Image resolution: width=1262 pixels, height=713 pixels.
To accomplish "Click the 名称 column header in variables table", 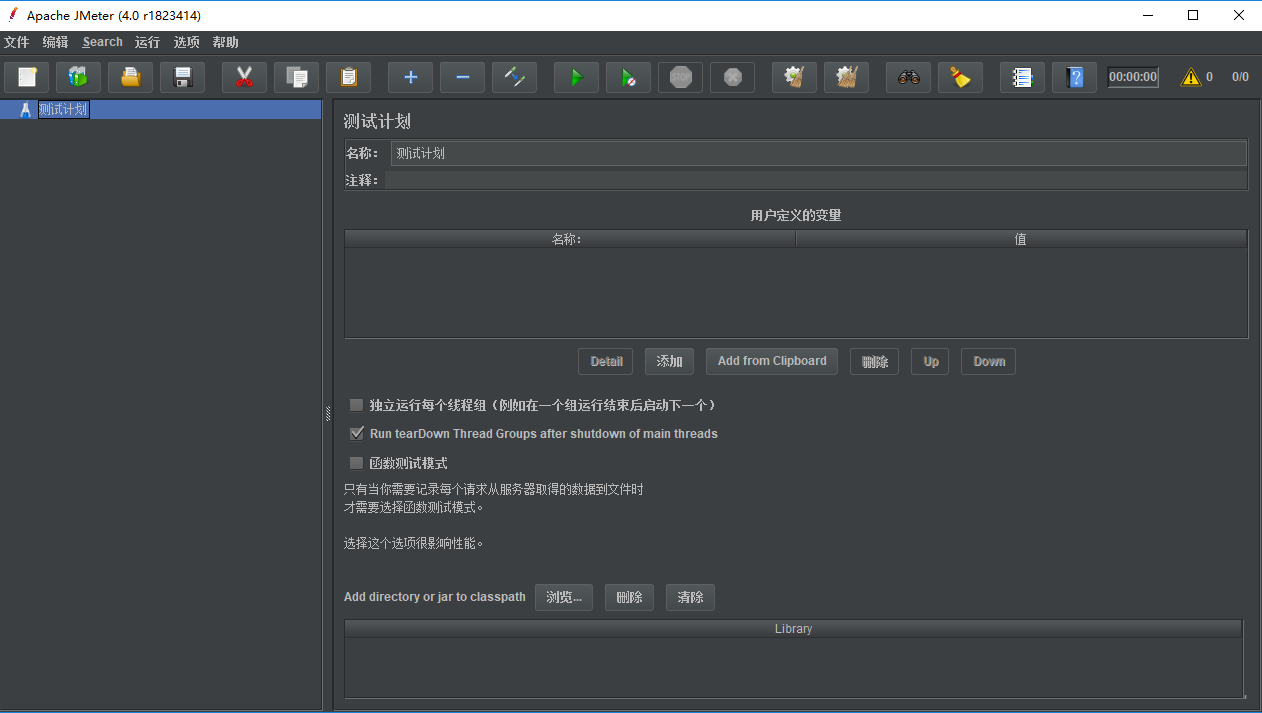I will click(x=570, y=239).
